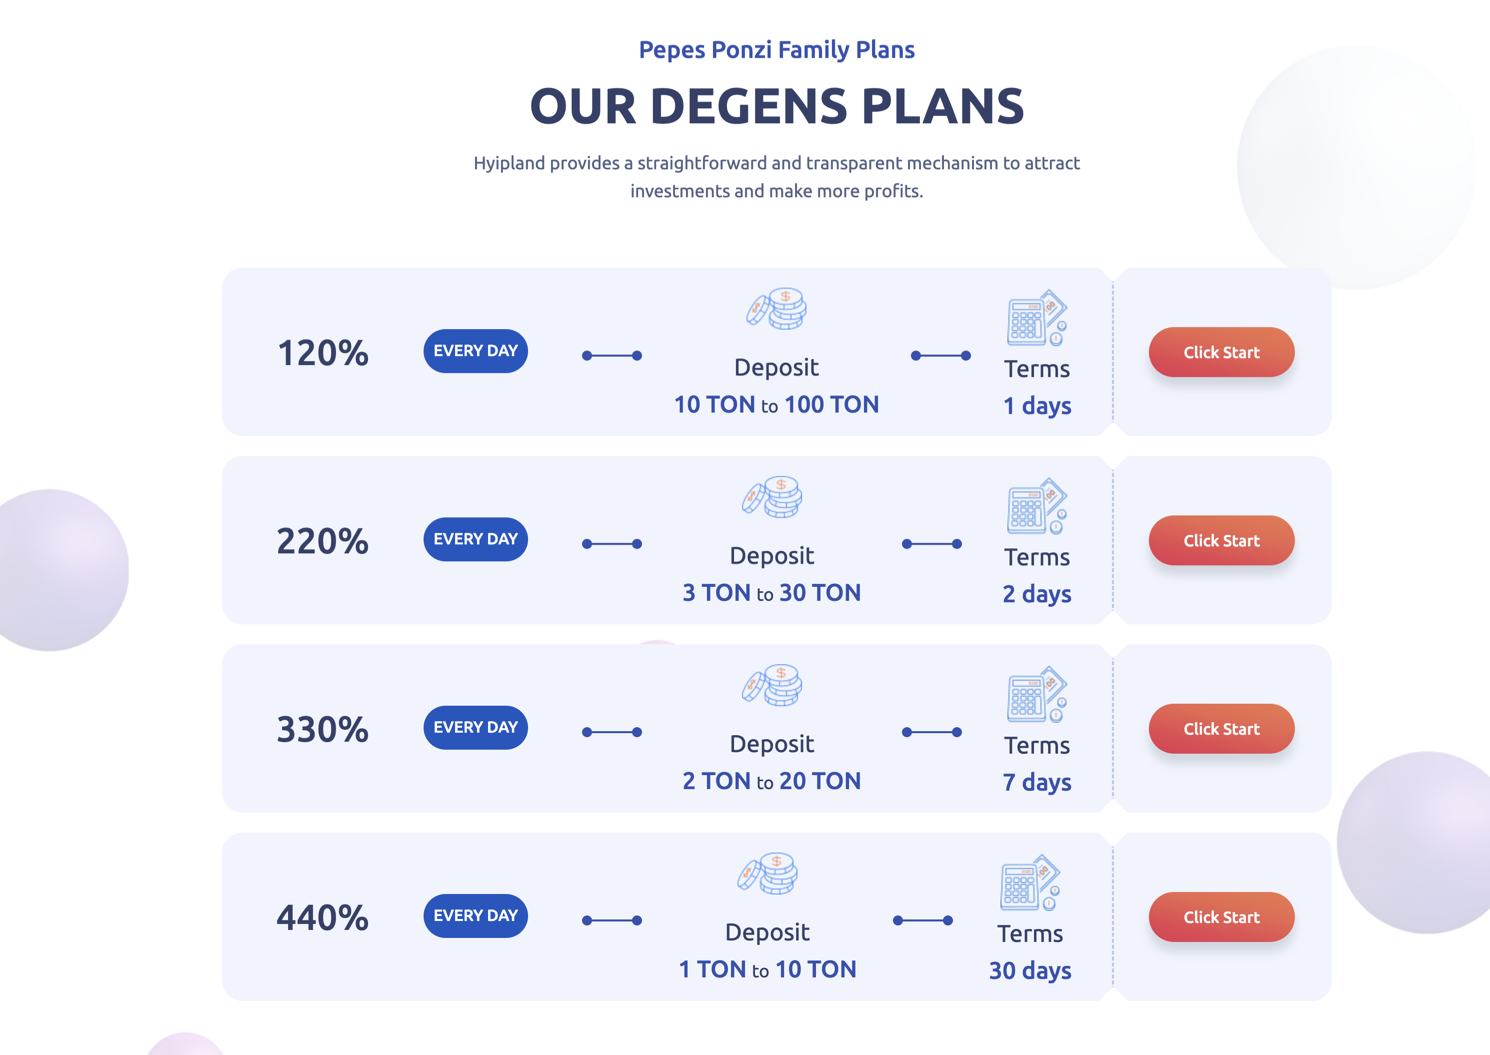
Task: Click the coins icon in the 120% plan
Action: pos(777,309)
